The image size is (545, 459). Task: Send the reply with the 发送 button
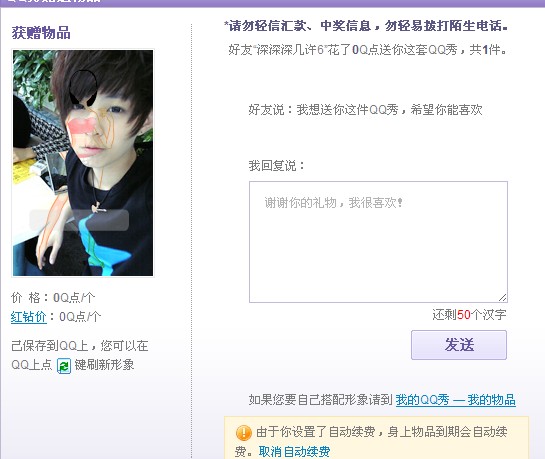(459, 345)
